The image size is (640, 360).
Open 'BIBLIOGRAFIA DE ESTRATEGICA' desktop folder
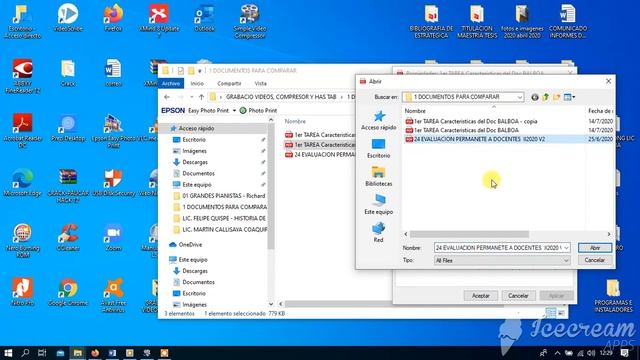coord(431,21)
